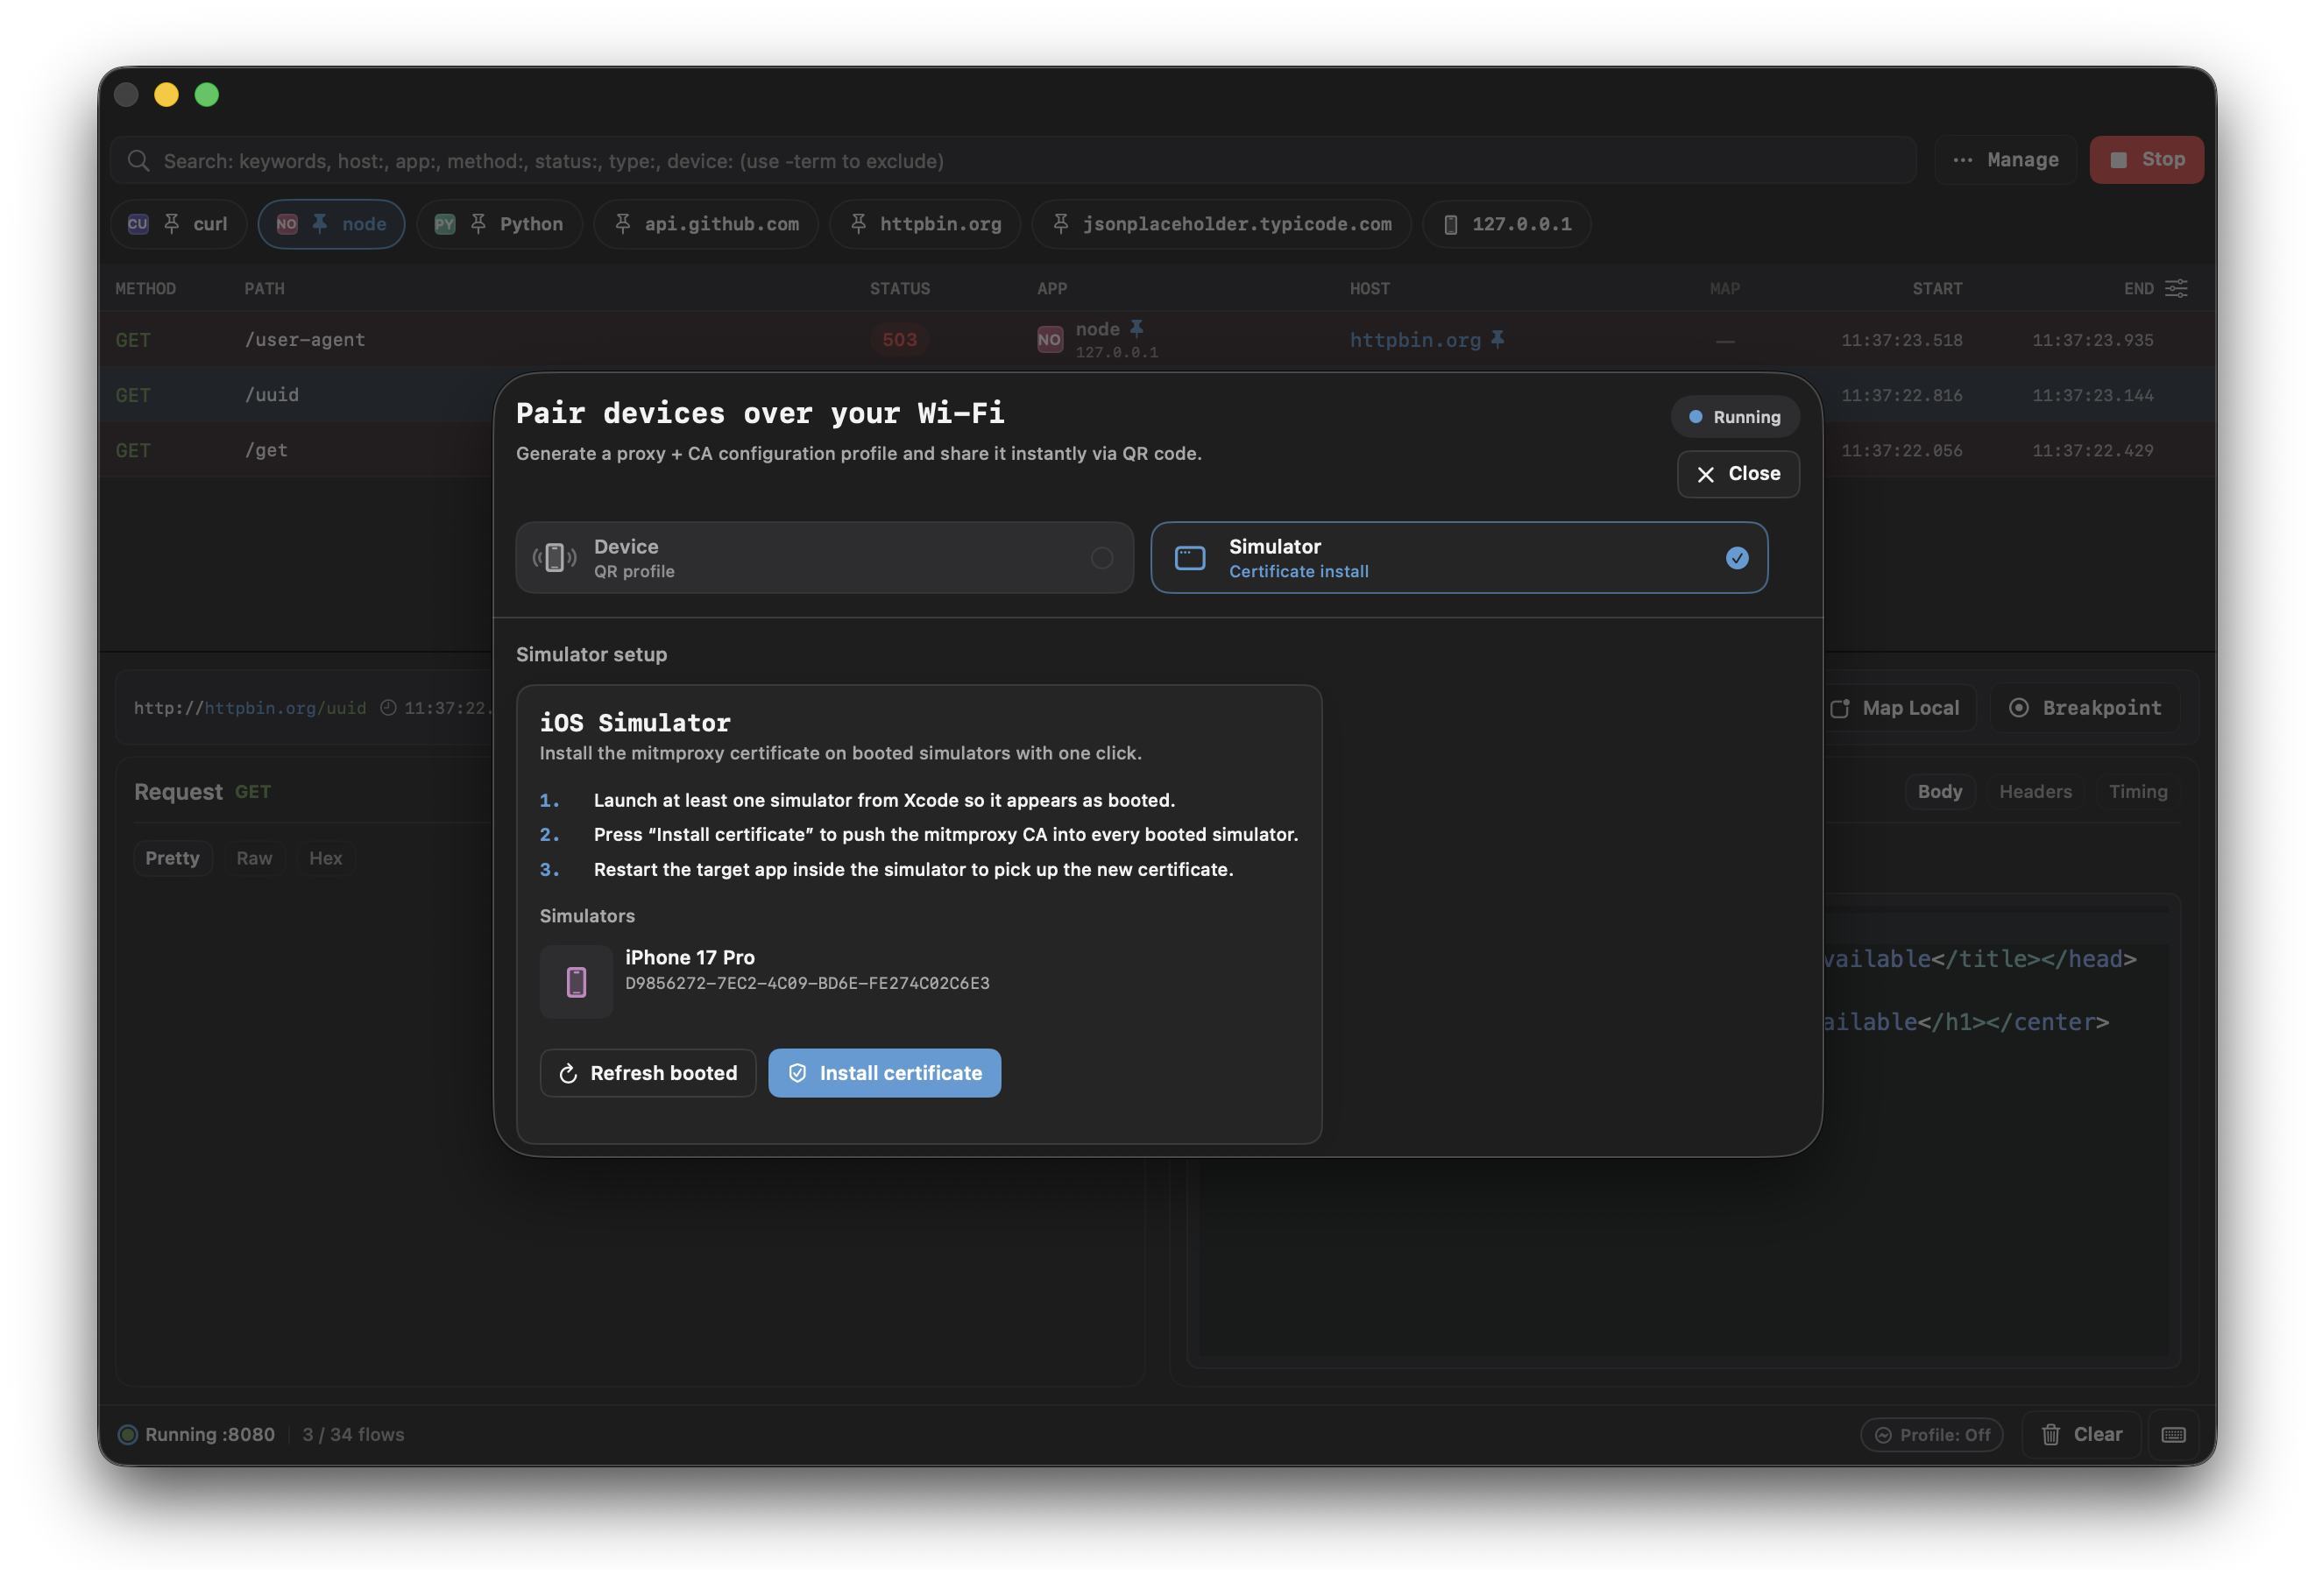Click the search magnifier icon
Image resolution: width=2315 pixels, height=1596 pixels.
coord(138,161)
